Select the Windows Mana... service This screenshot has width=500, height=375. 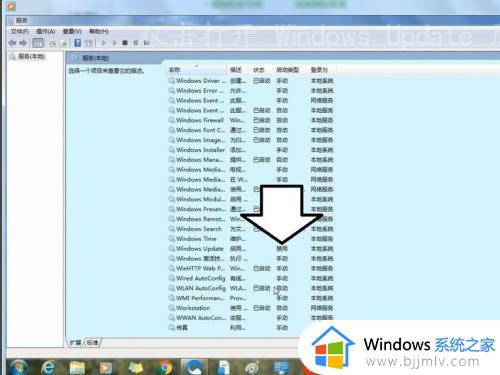[251, 160]
